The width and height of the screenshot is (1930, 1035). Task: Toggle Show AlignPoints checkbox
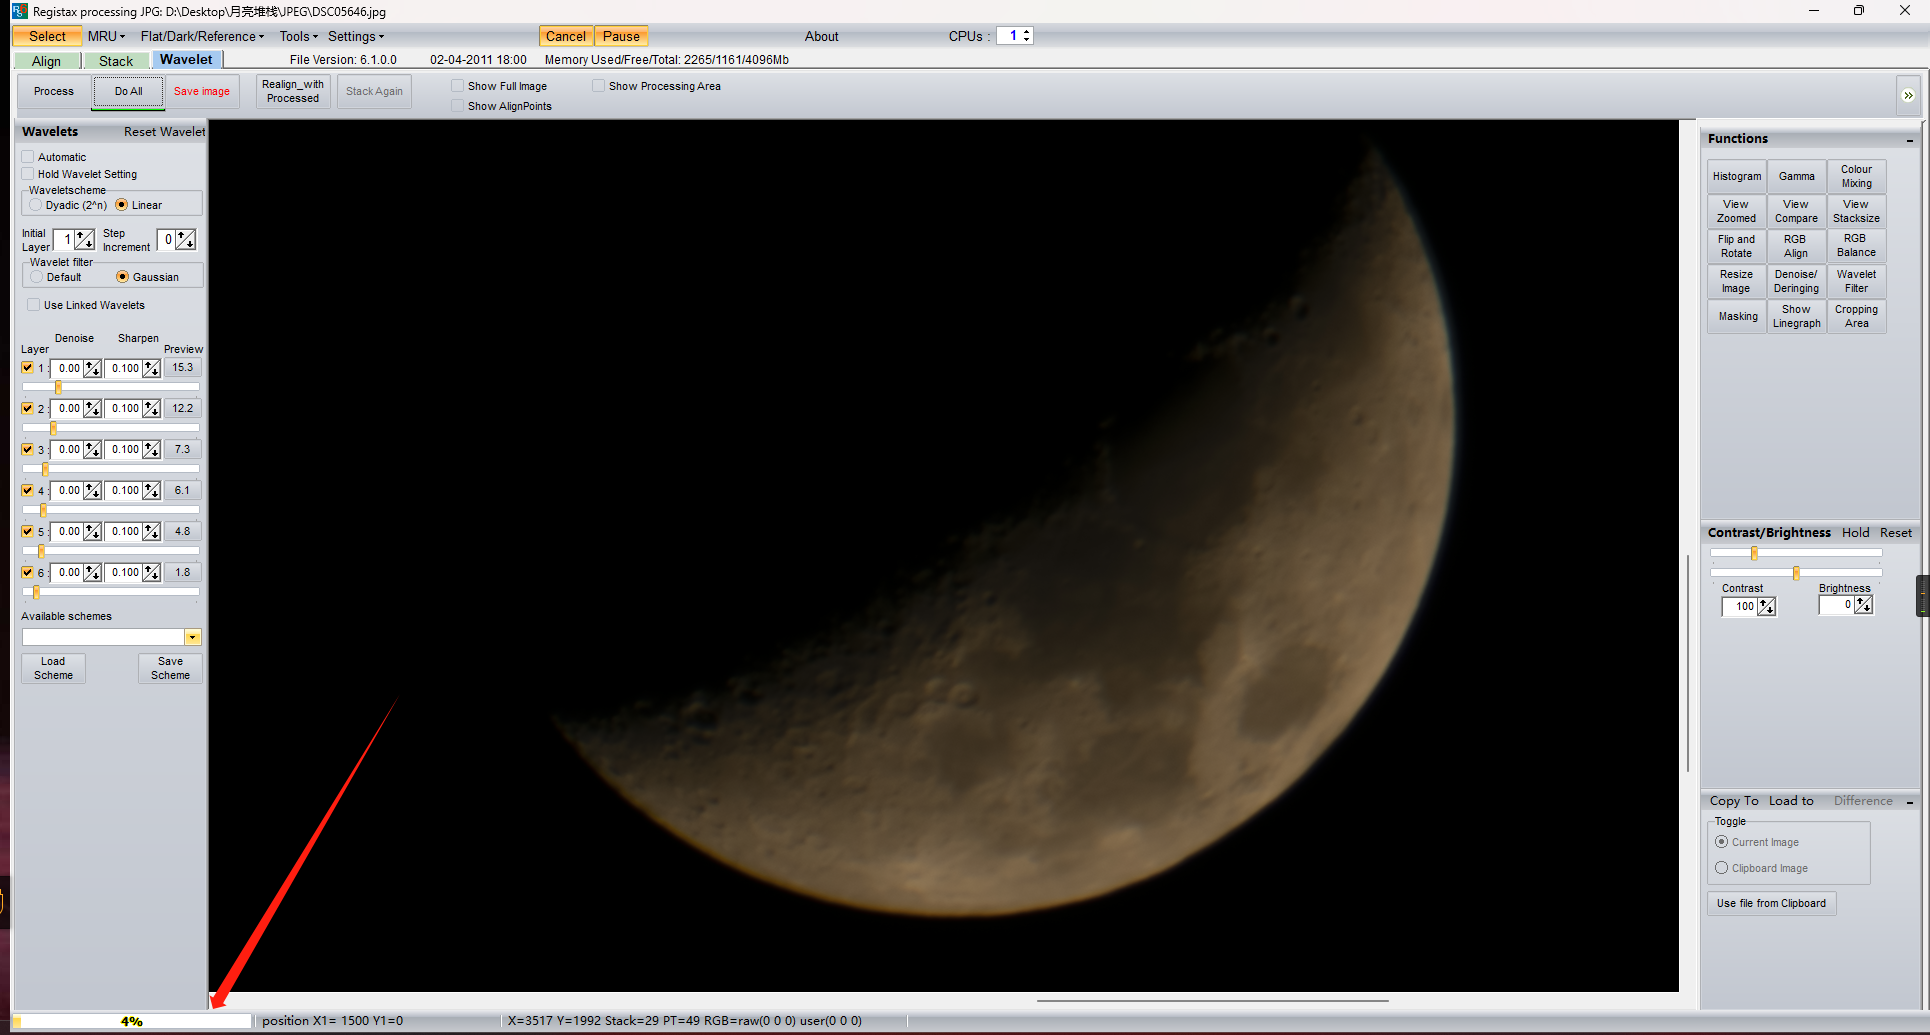[x=458, y=106]
